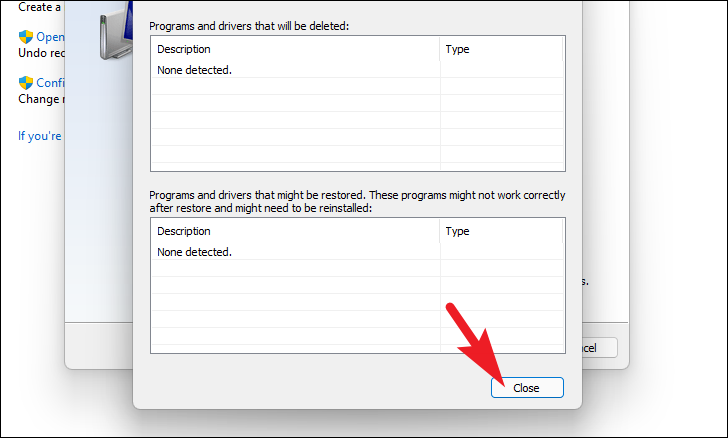This screenshot has height=438, width=728.
Task: Follow the "If you're" link
Action: click(x=39, y=136)
